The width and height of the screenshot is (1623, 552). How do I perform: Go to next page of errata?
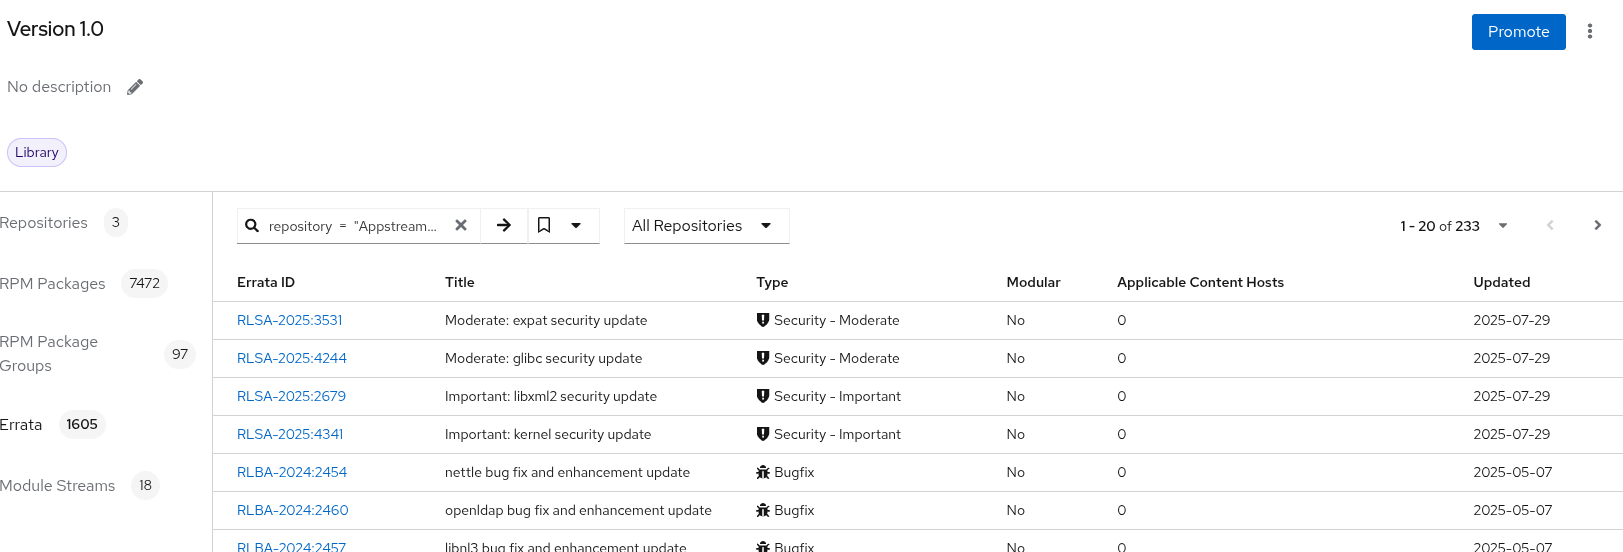click(x=1597, y=226)
